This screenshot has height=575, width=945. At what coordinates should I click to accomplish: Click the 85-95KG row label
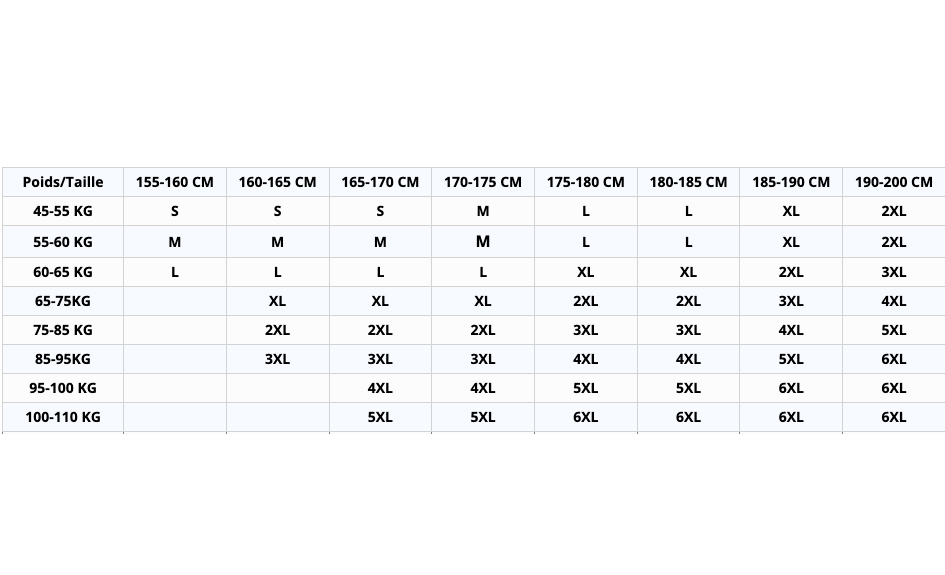[63, 359]
